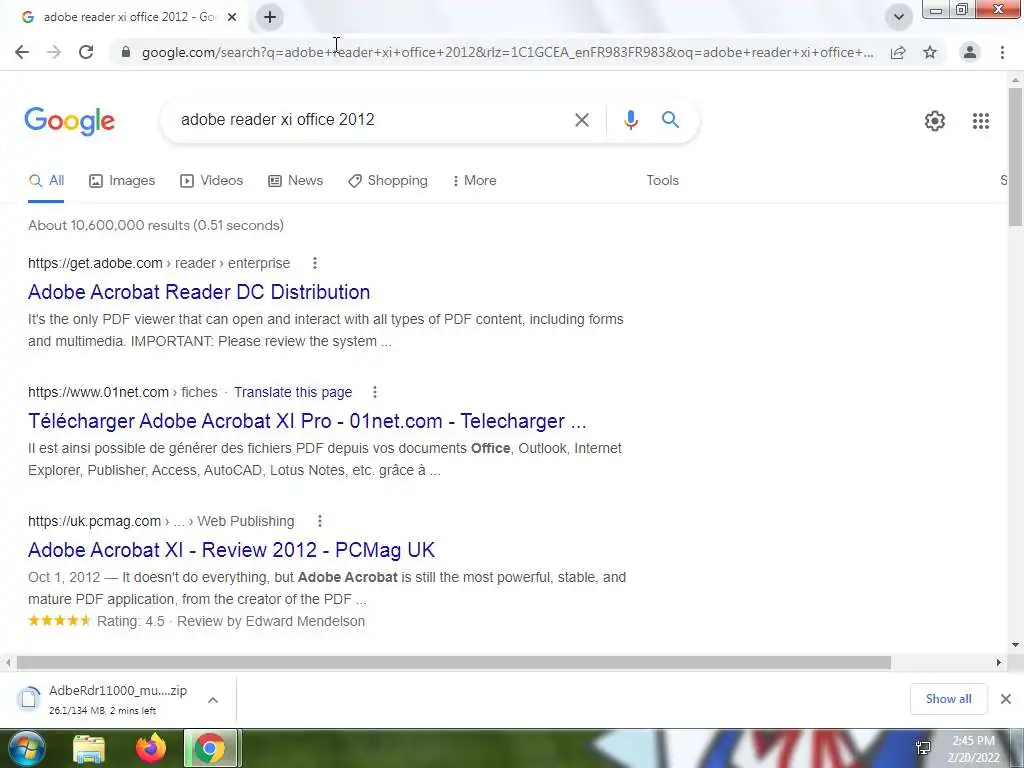Open a new tab with the plus button
Image resolution: width=1024 pixels, height=768 pixels.
coord(270,17)
